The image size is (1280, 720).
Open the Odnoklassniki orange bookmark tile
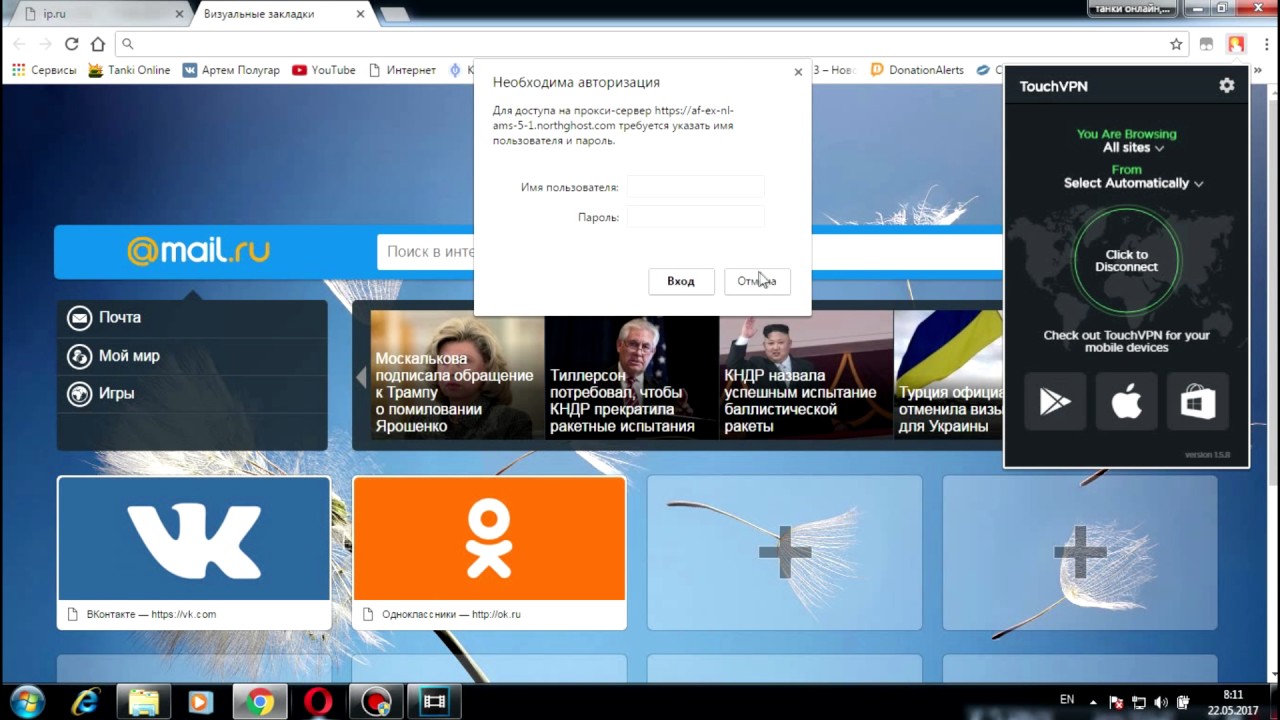coord(490,552)
